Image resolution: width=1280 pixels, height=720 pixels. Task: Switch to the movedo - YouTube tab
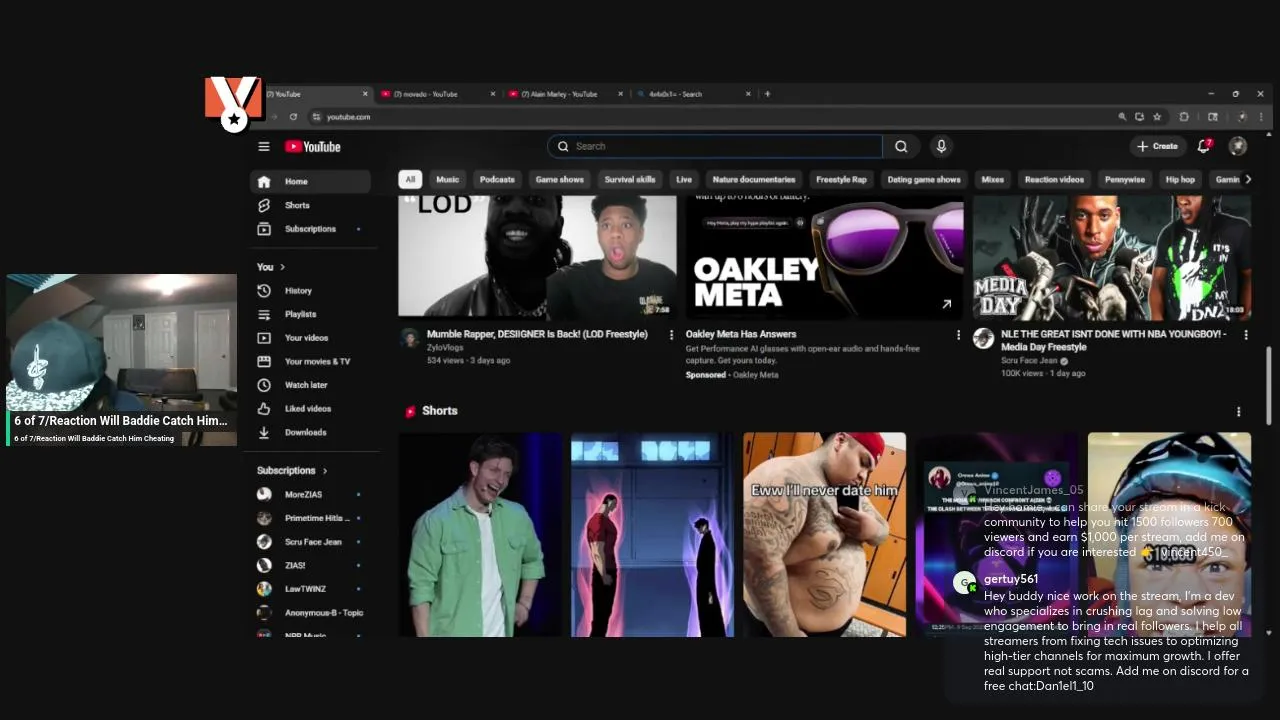pos(438,94)
